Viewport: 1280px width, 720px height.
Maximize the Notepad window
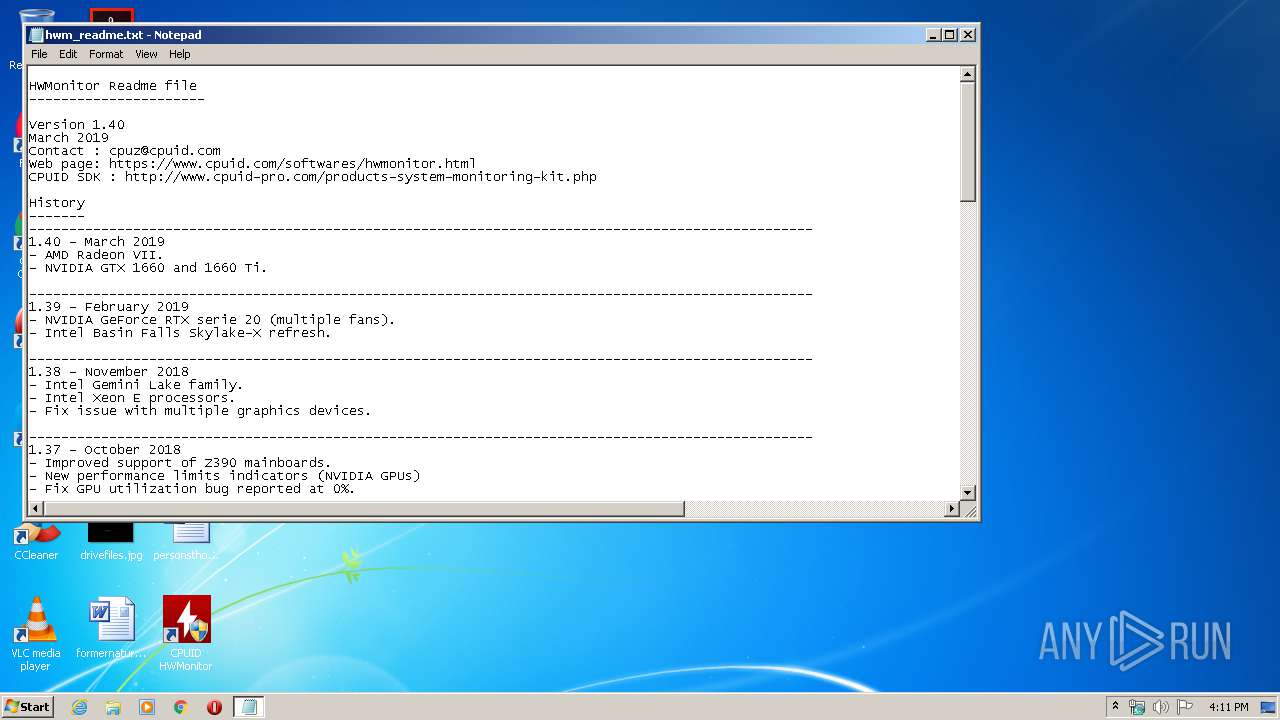click(950, 34)
